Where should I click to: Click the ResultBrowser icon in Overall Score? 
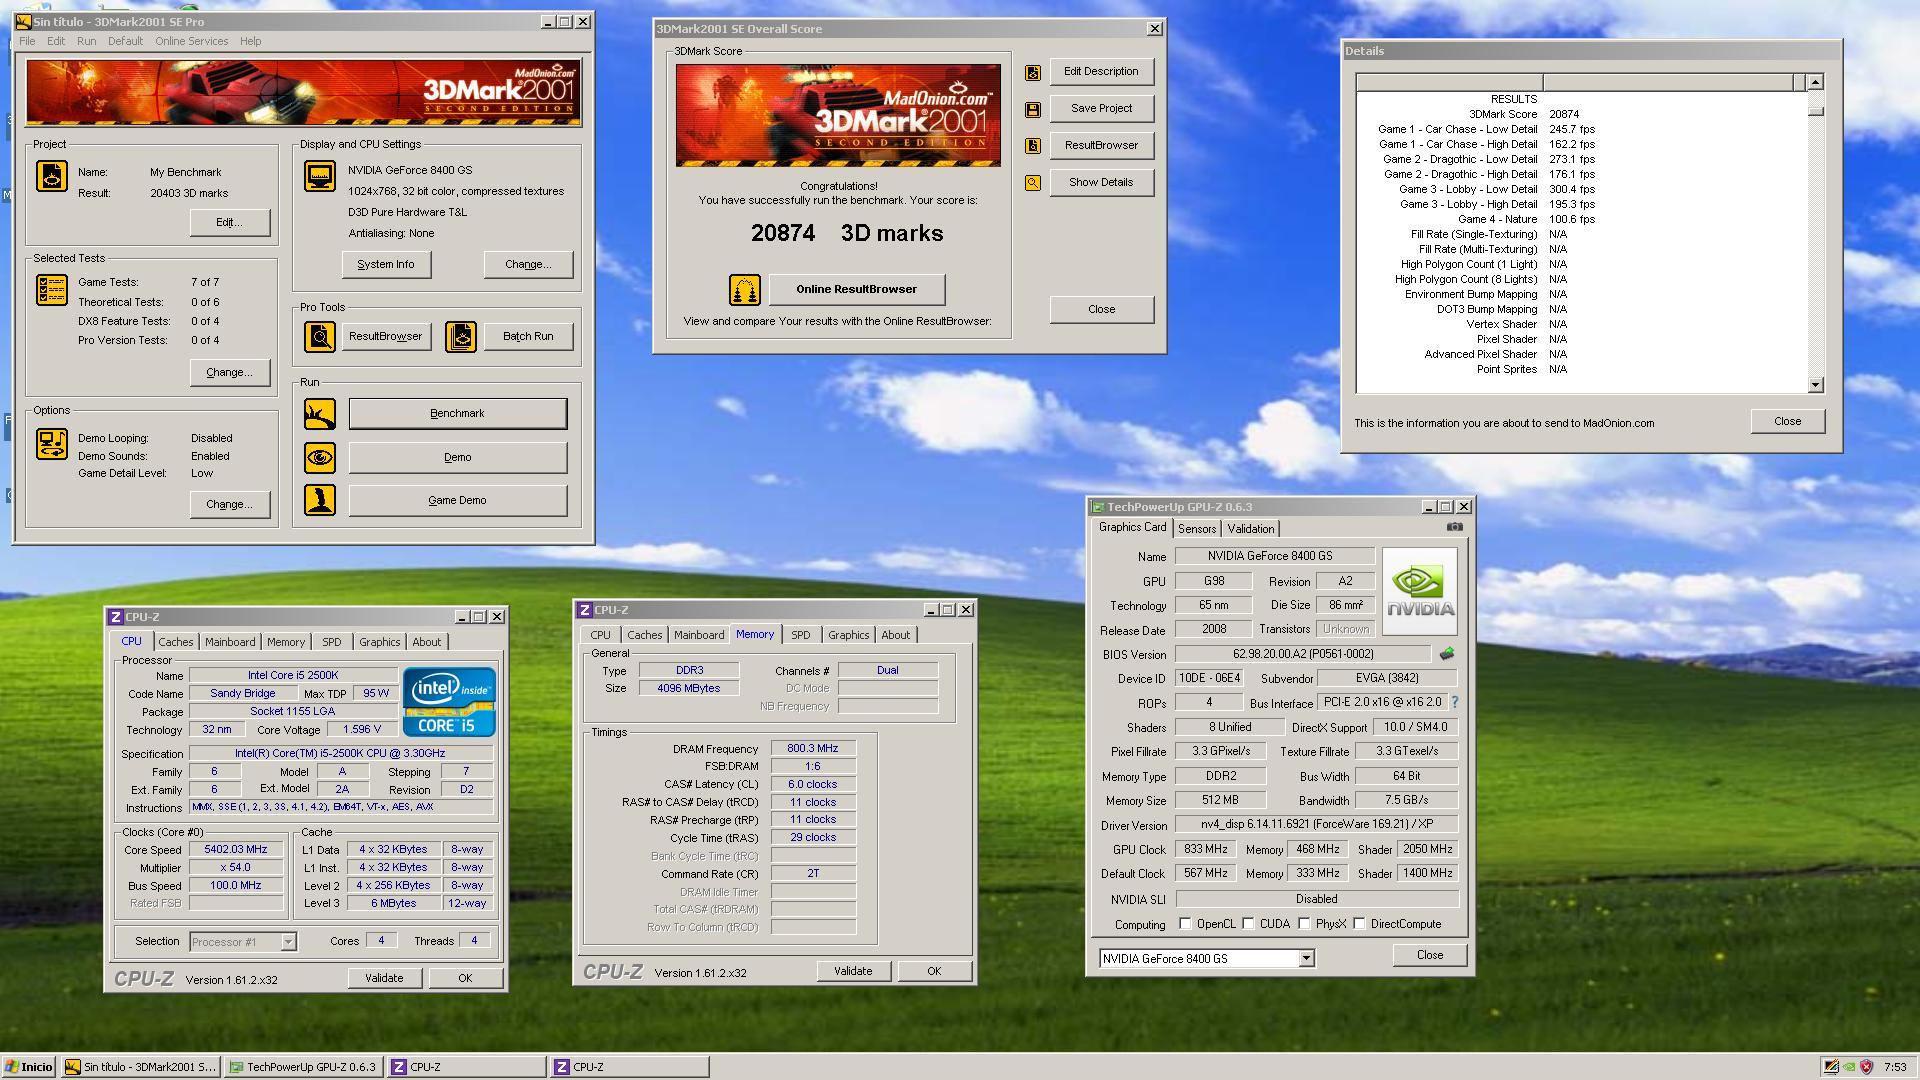pos(1033,146)
